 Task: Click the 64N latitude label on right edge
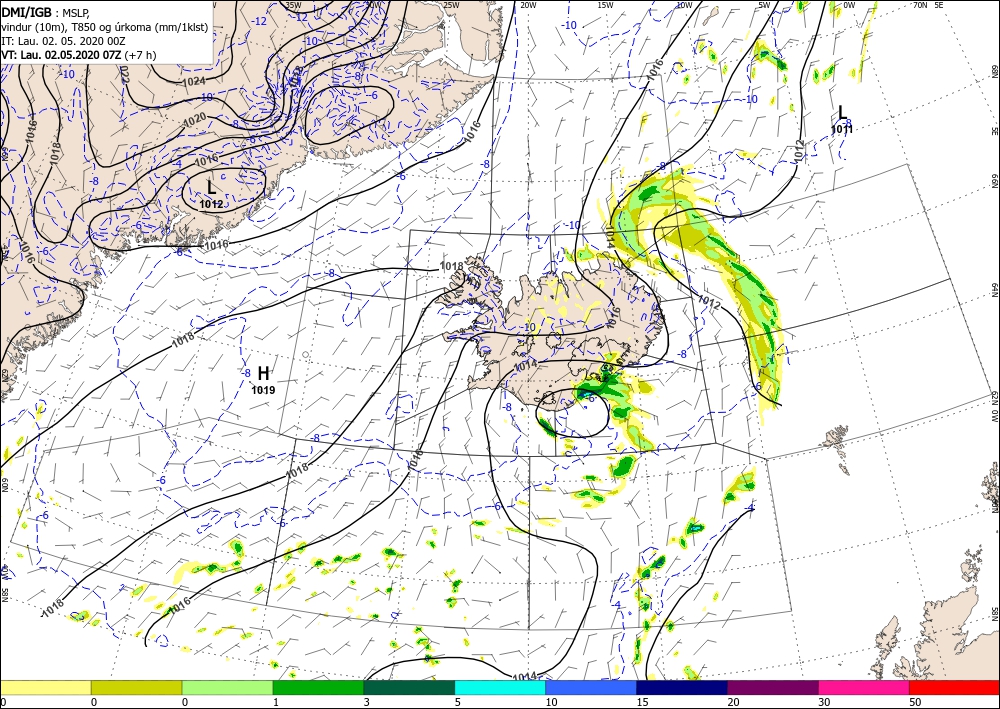click(994, 290)
